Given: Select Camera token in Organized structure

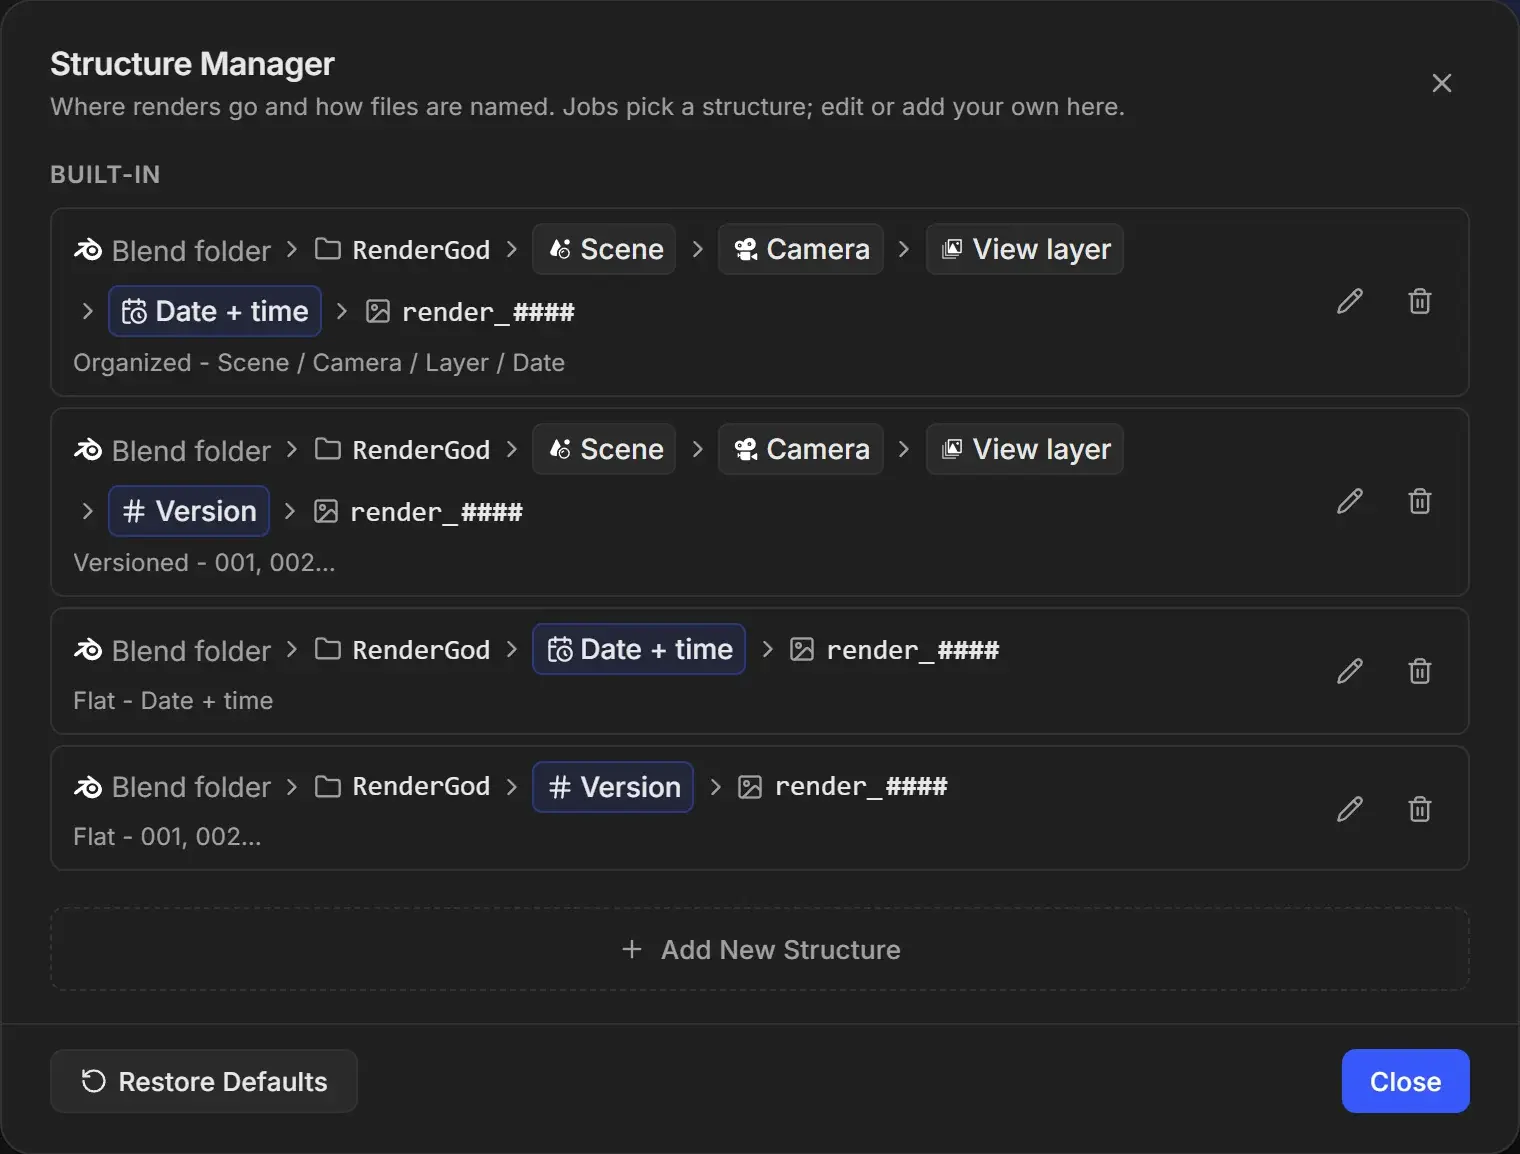Looking at the screenshot, I should click(x=801, y=249).
